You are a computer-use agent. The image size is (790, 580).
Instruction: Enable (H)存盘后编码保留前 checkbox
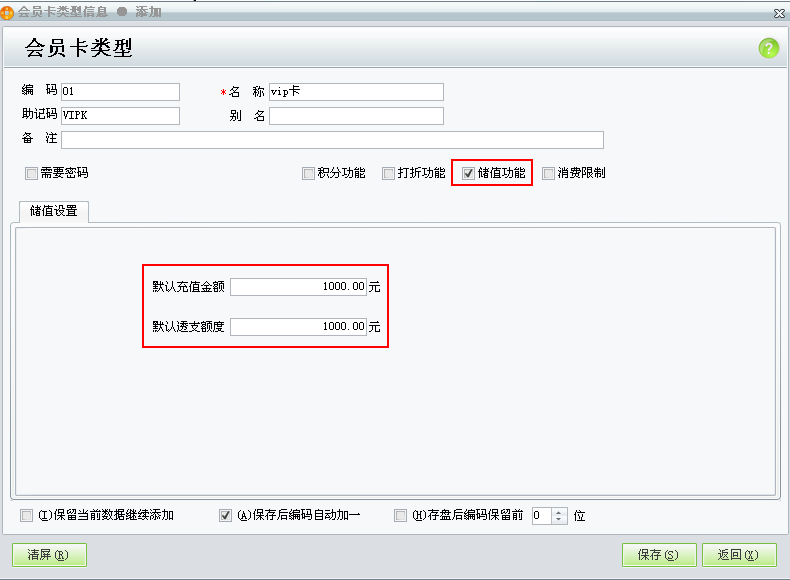point(400,515)
